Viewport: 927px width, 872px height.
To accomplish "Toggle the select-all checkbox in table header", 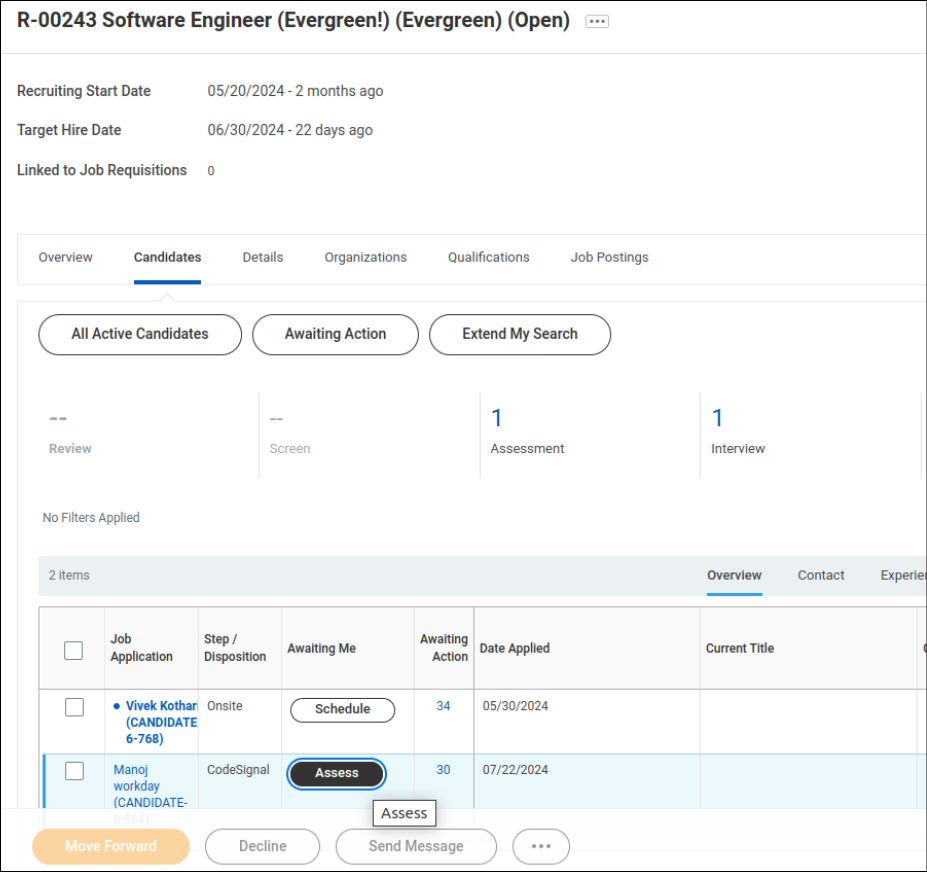I will [x=74, y=650].
